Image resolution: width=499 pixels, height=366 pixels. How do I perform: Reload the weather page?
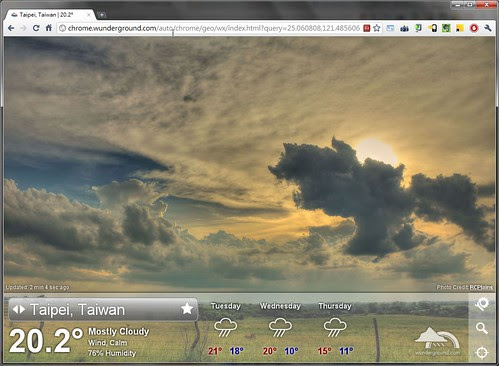[x=36, y=28]
